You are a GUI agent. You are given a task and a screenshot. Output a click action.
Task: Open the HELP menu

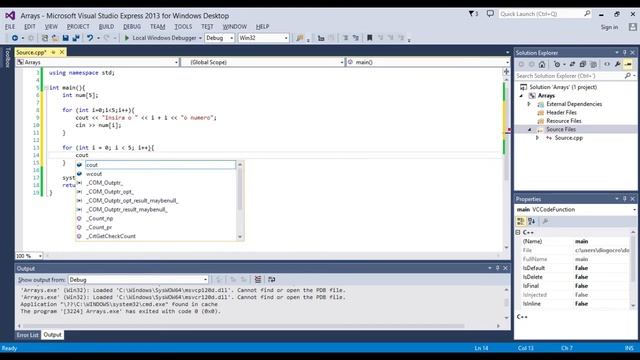[x=262, y=27]
